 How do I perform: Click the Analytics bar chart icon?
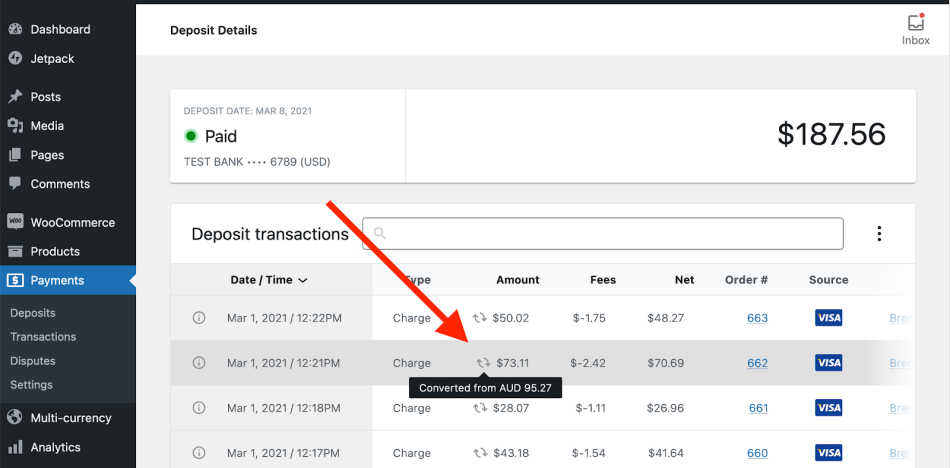pyautogui.click(x=15, y=447)
